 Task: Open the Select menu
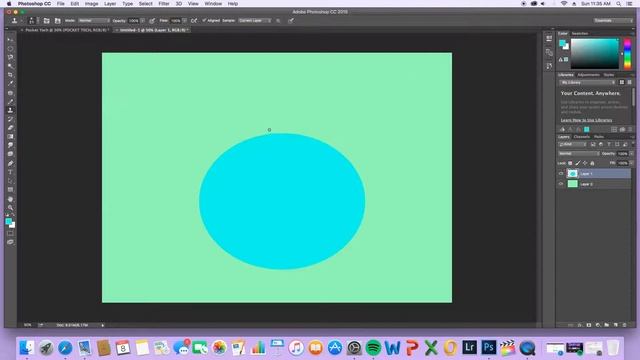pyautogui.click(x=145, y=4)
